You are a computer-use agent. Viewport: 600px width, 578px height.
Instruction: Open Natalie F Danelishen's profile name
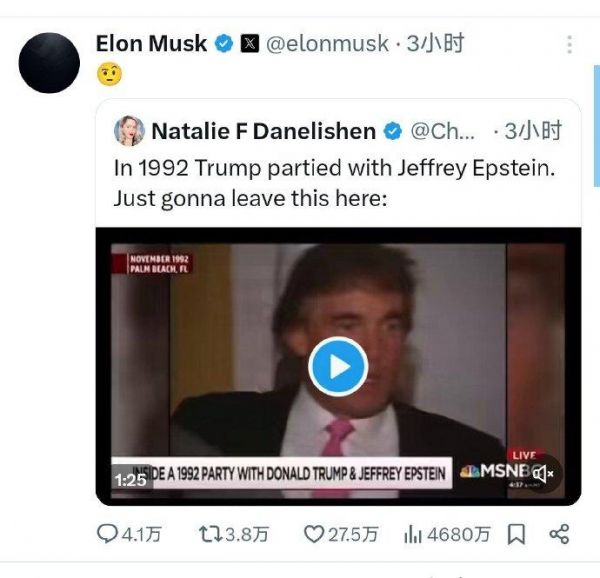[x=263, y=130]
